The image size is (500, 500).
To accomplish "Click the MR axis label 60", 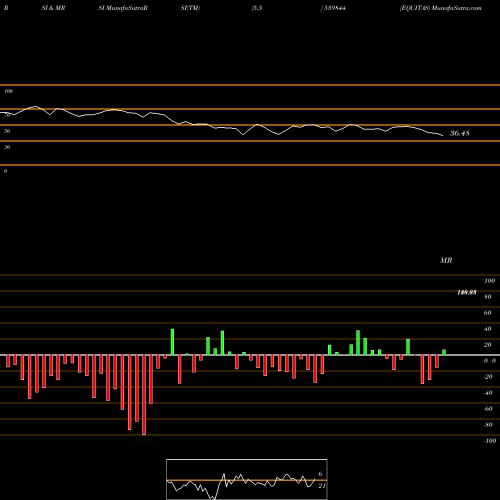I will click(x=487, y=313).
